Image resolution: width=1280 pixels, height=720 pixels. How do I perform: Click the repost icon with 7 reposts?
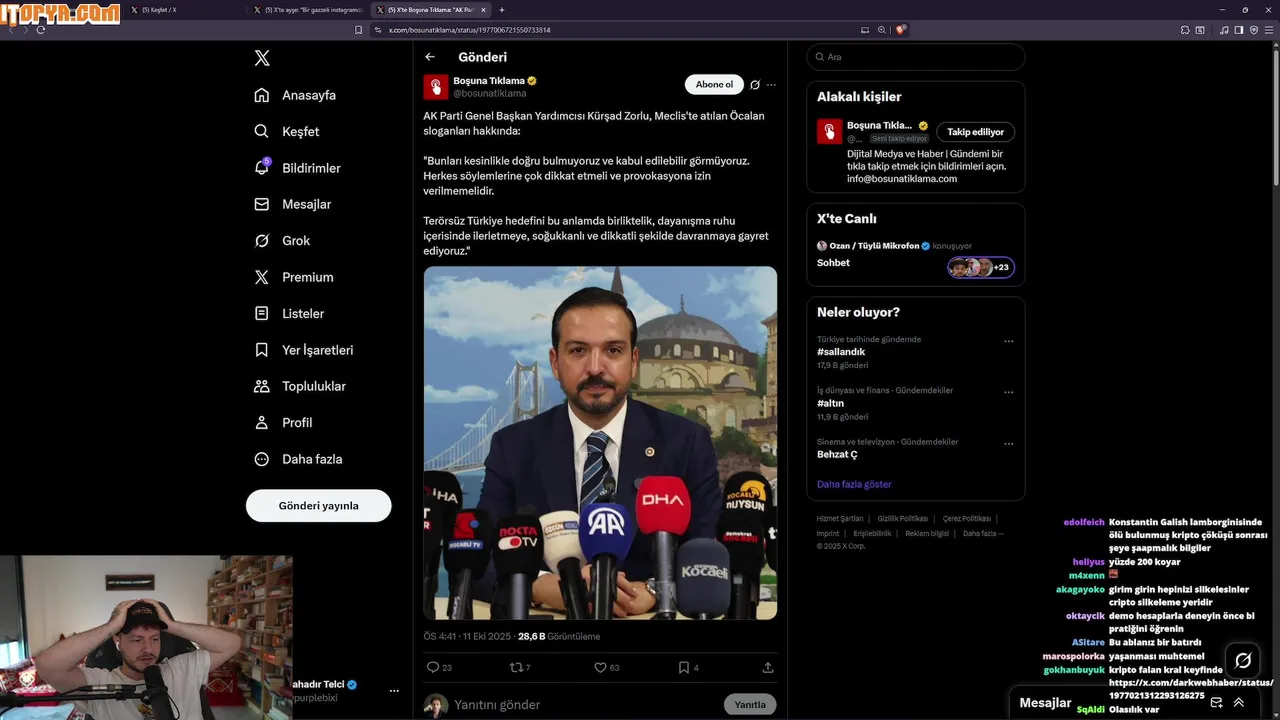click(x=516, y=667)
